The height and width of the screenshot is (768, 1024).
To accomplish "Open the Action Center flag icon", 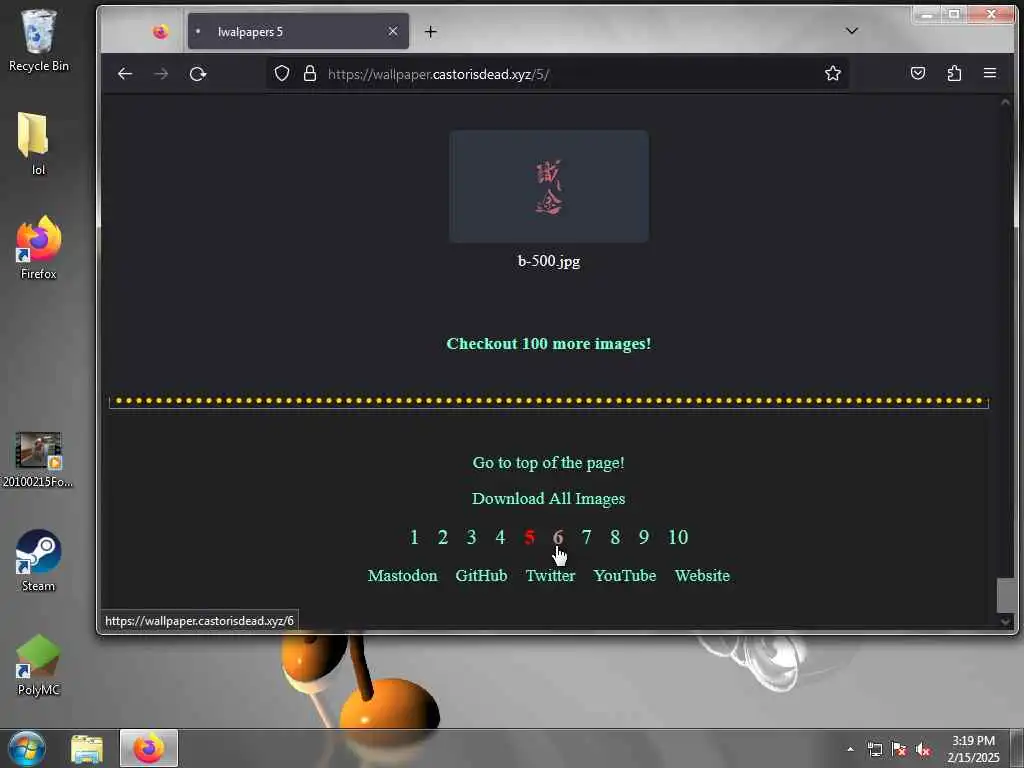I will pyautogui.click(x=899, y=749).
